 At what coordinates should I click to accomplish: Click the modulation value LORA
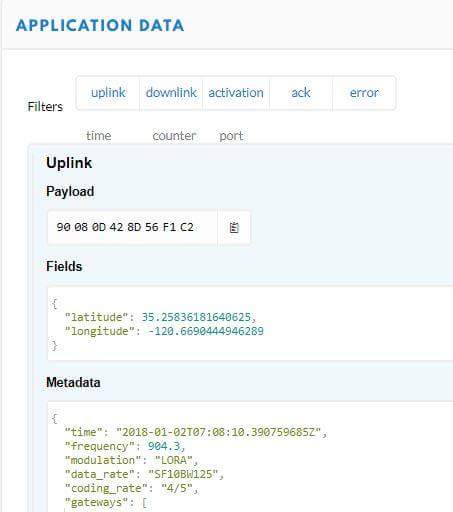click(x=174, y=460)
